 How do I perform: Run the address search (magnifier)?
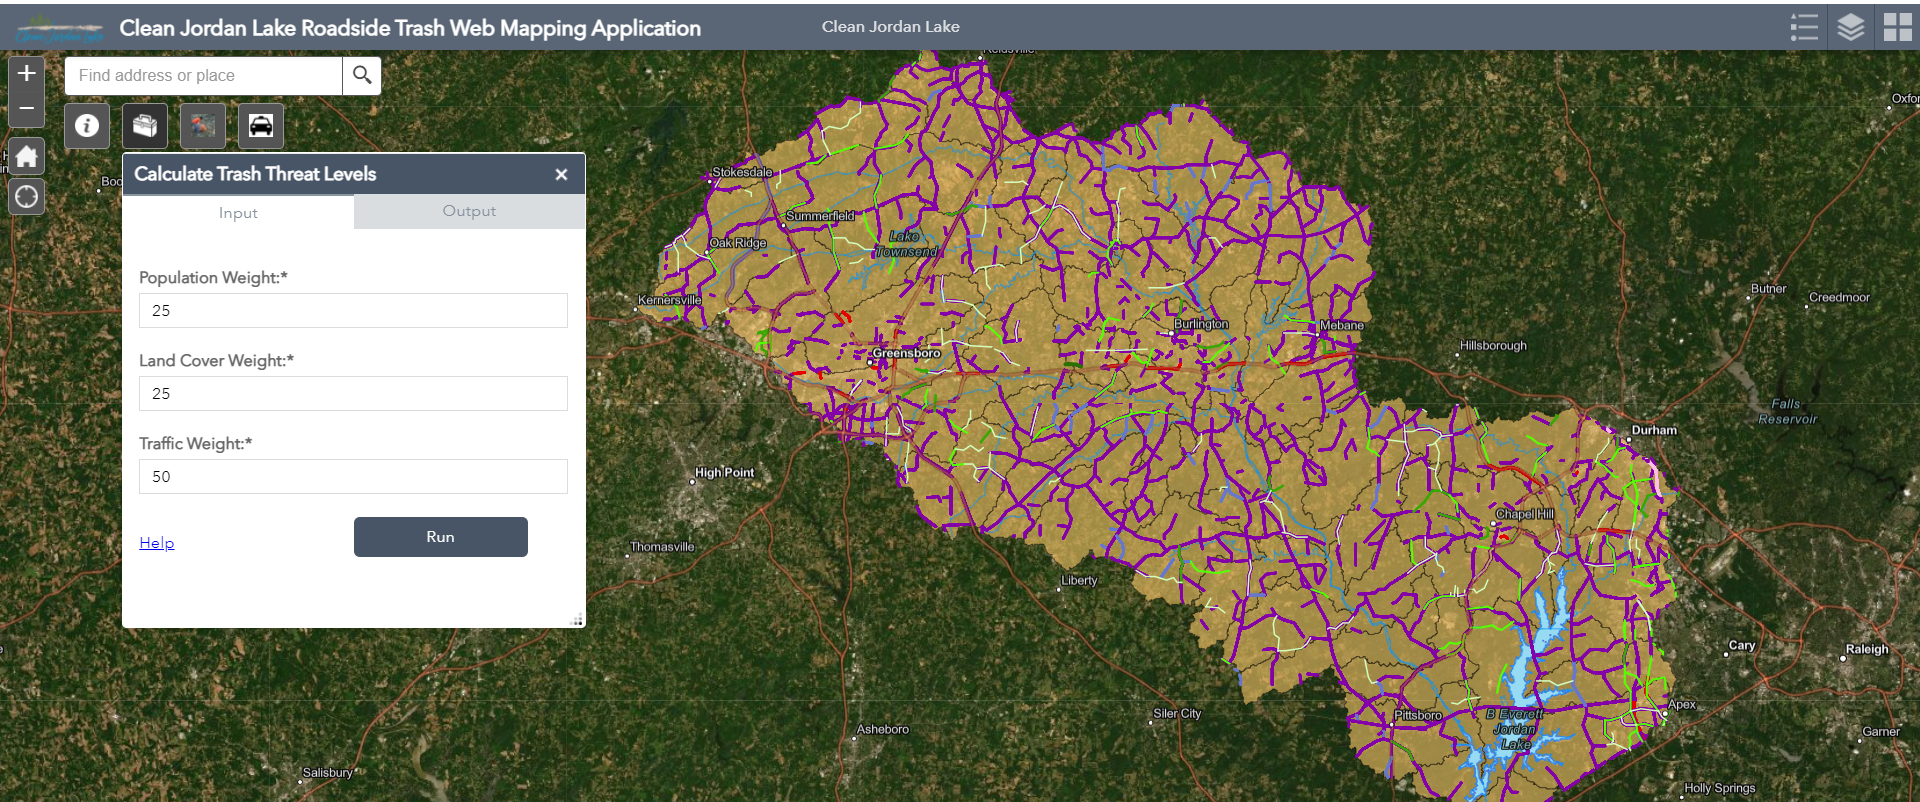[362, 75]
